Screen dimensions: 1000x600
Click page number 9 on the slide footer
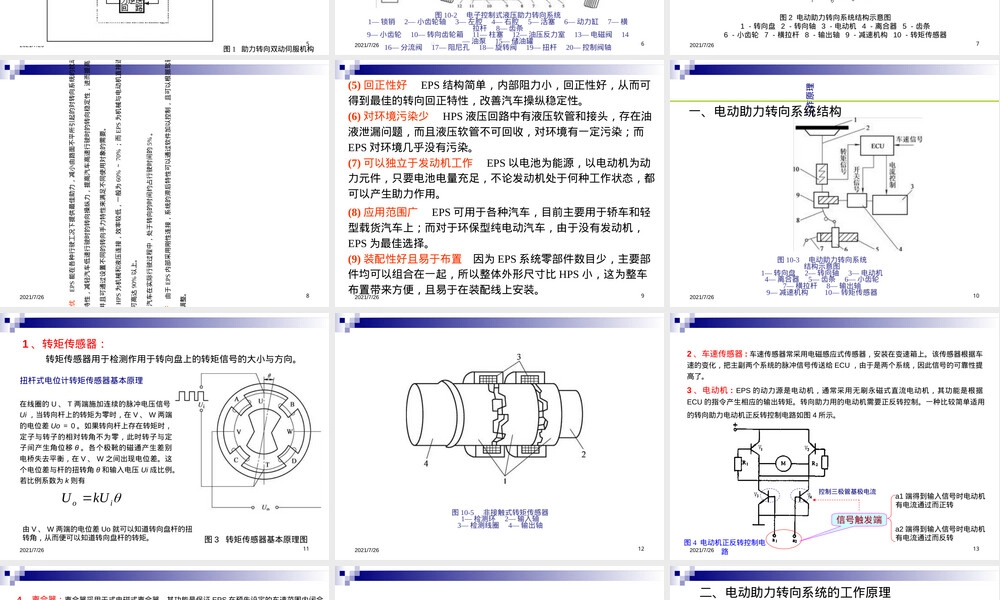pos(642,296)
